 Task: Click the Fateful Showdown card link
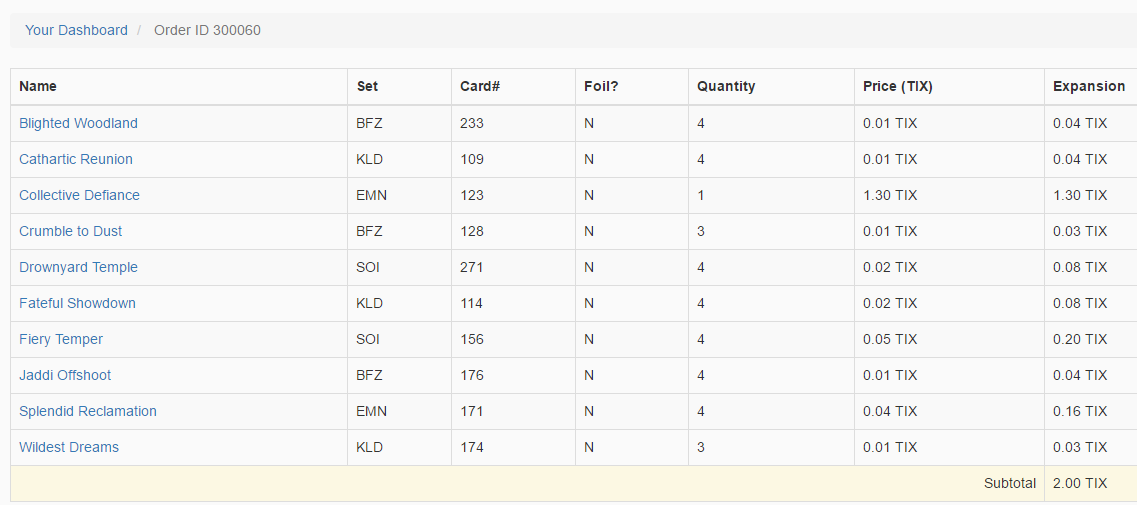point(77,303)
